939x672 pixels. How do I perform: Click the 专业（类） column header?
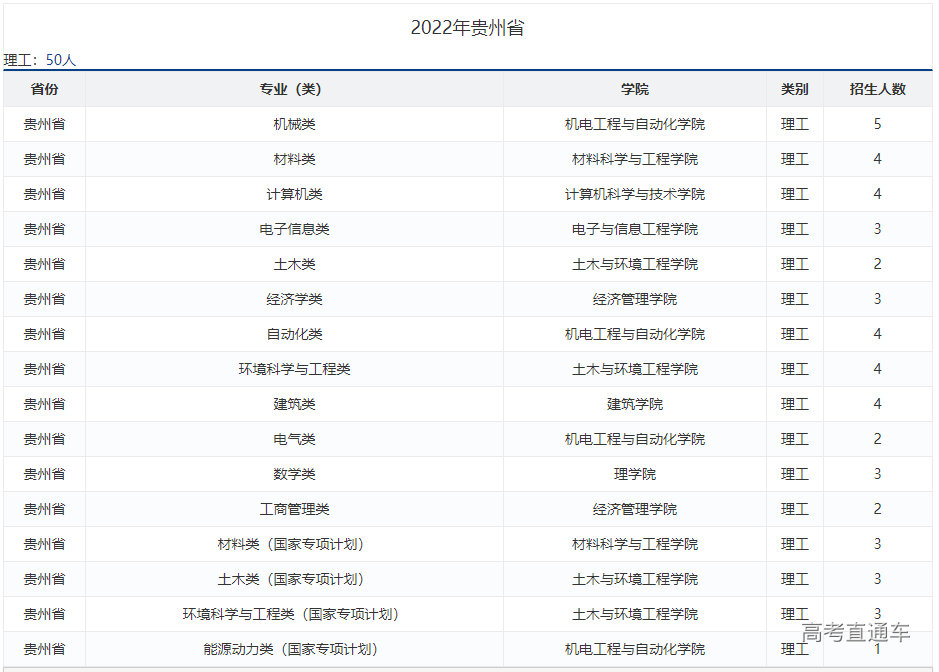click(x=294, y=89)
